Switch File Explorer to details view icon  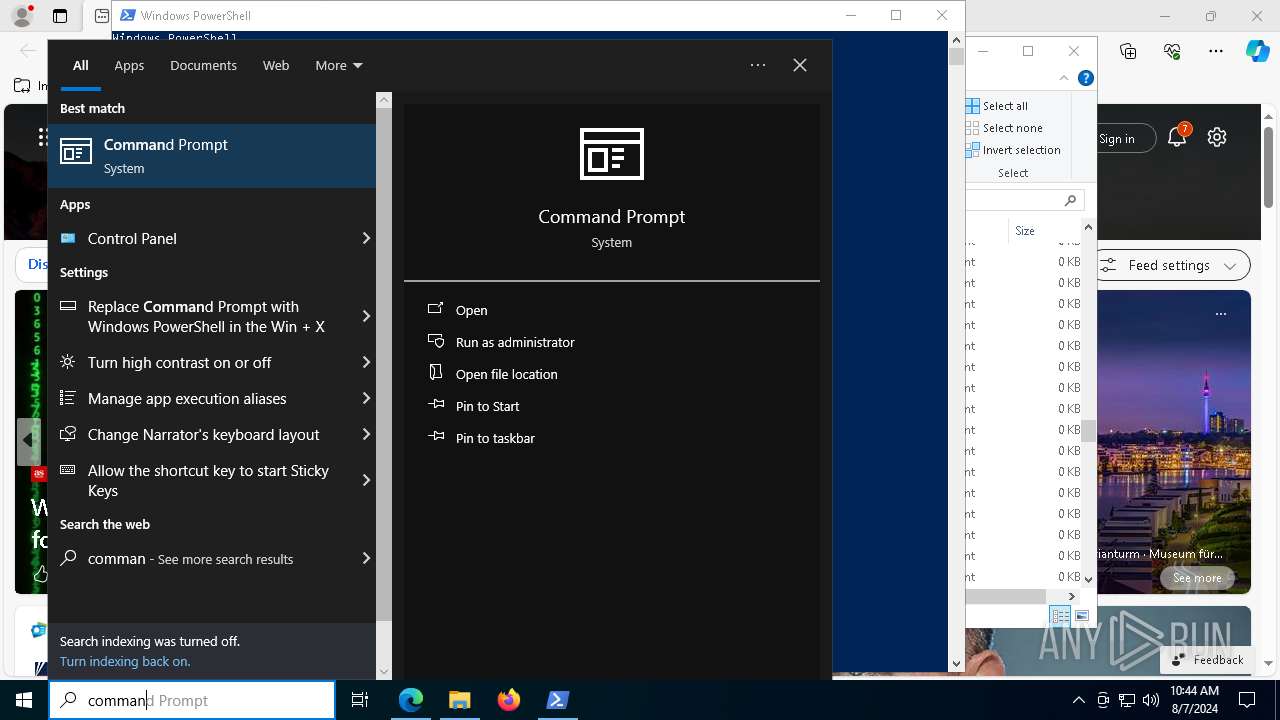click(x=1060, y=616)
